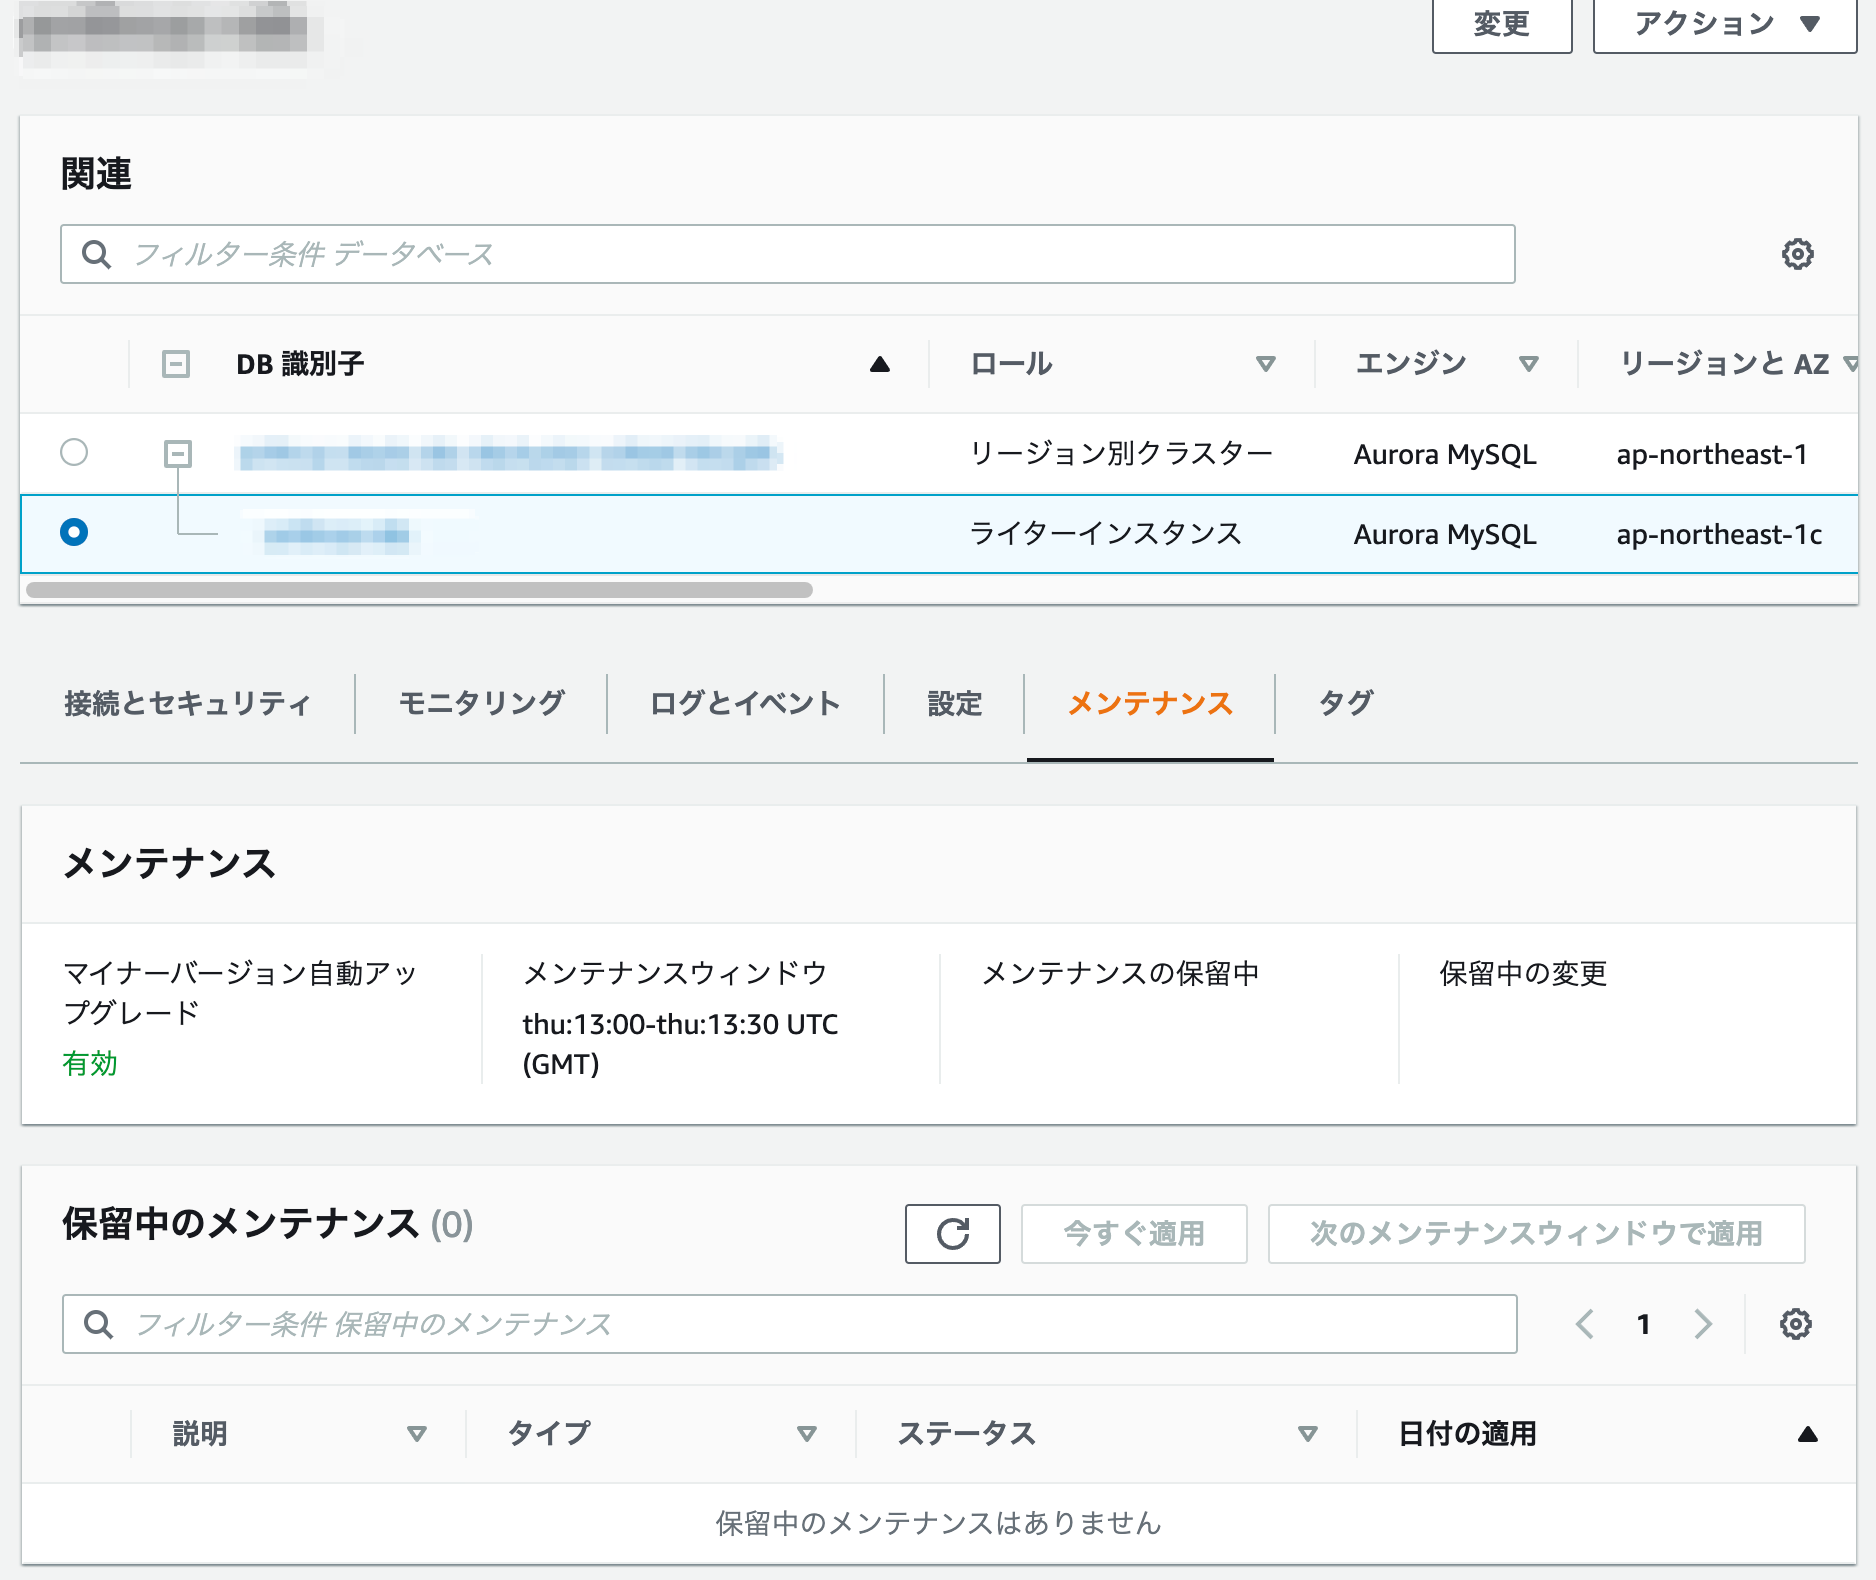
Task: Sort by ステータス column dropdown arrow
Action: click(1307, 1434)
